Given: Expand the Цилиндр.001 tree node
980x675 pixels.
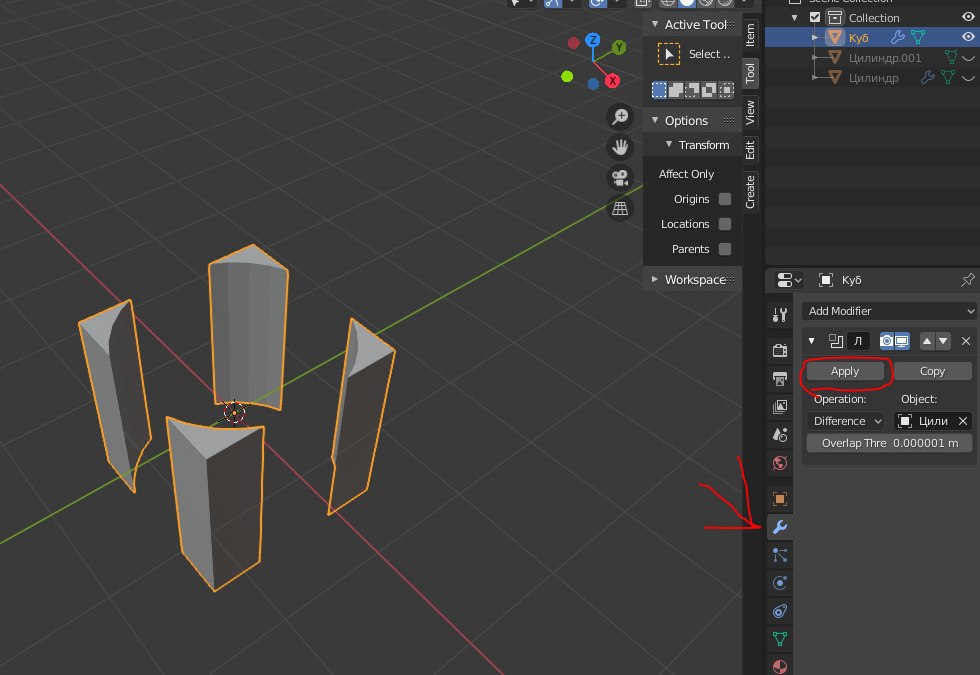Looking at the screenshot, I should [x=814, y=58].
